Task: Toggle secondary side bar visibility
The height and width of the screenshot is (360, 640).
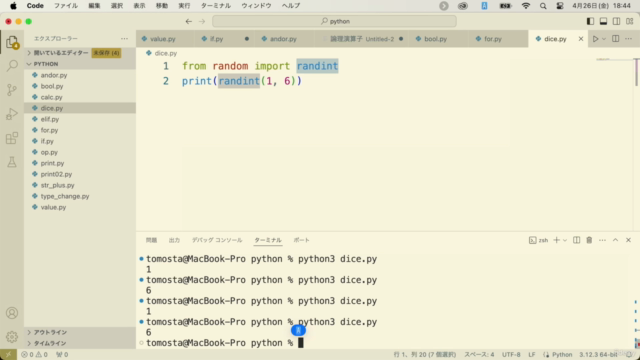Action: (616, 21)
